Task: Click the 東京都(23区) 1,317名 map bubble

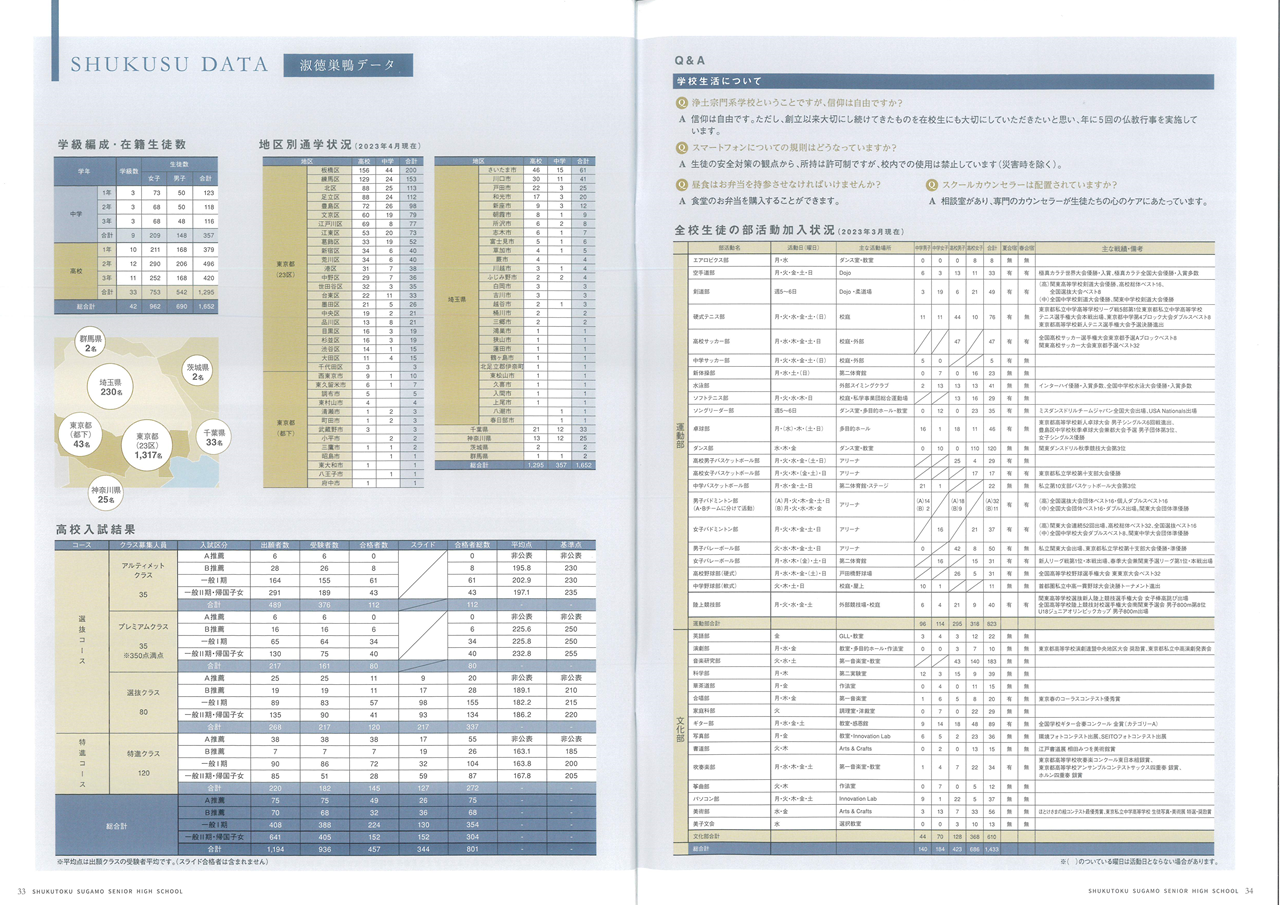Action: (148, 447)
